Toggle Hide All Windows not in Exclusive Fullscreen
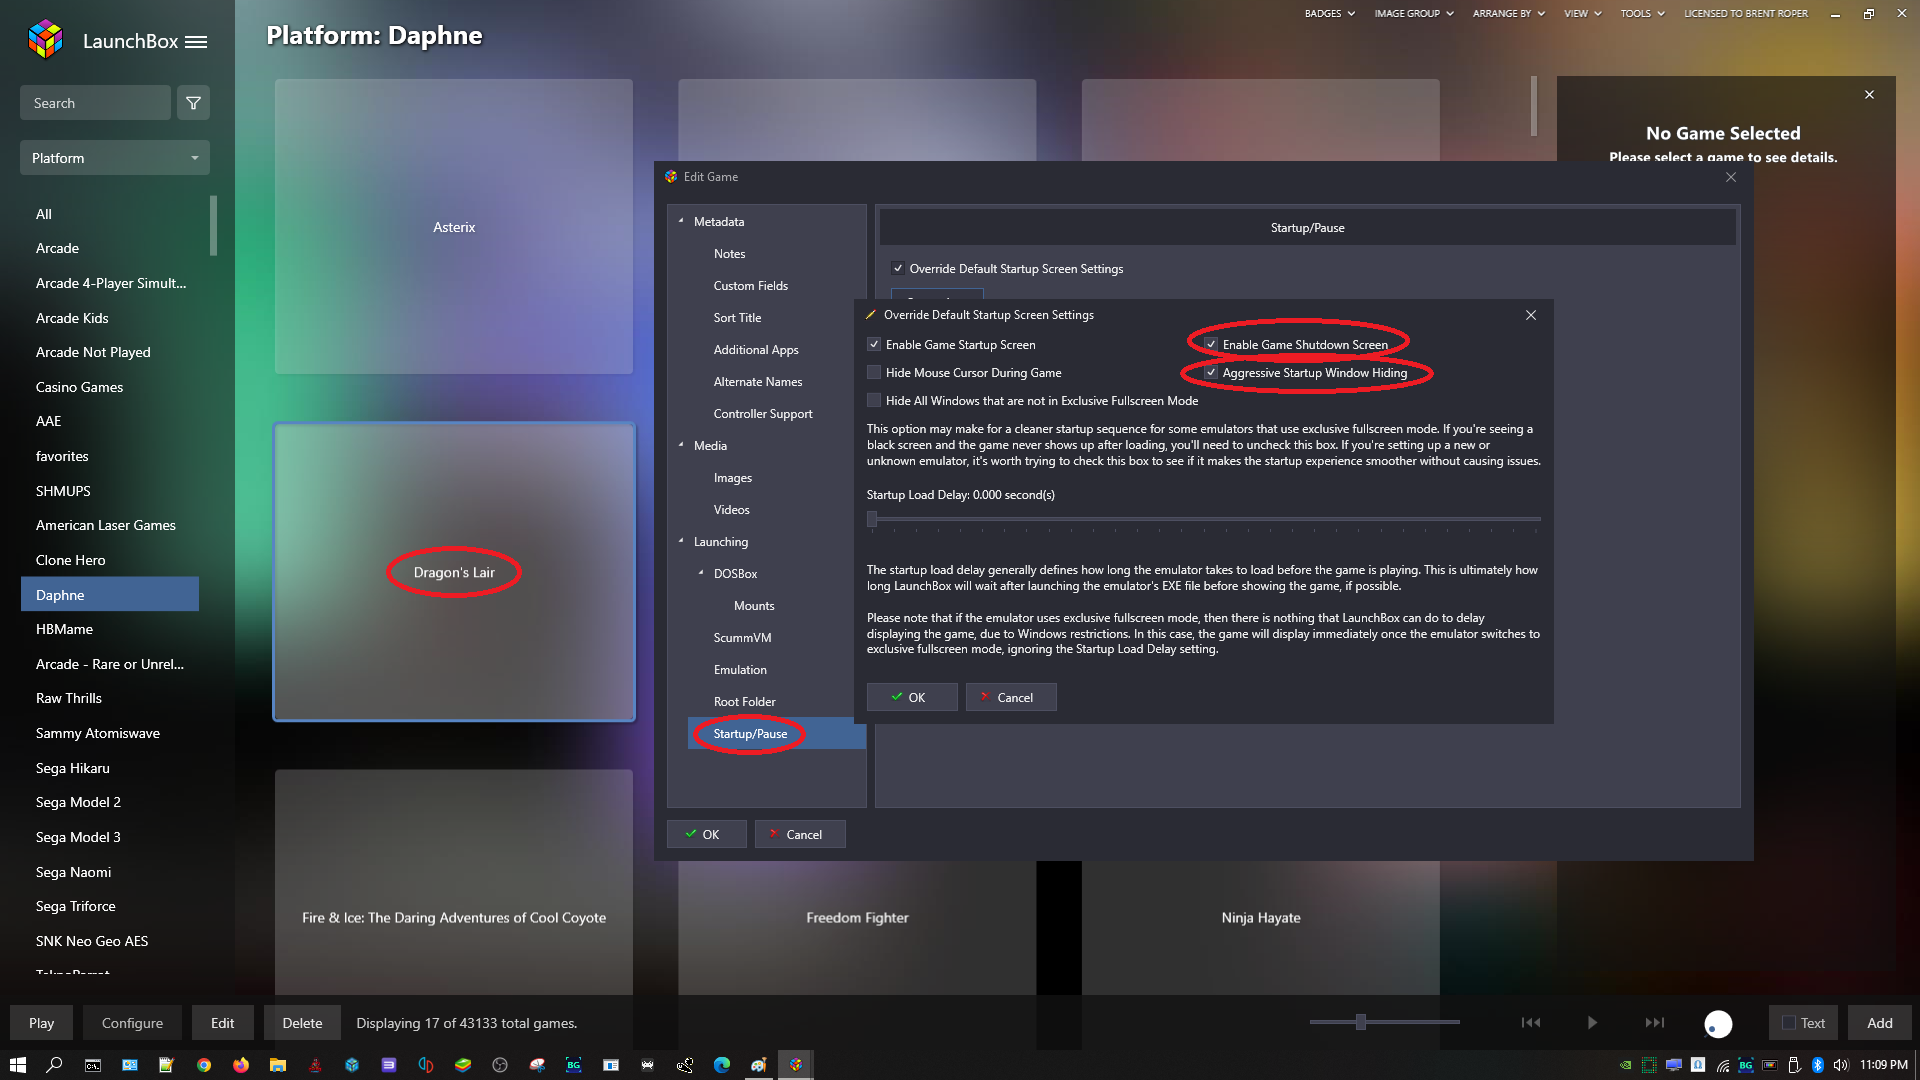The image size is (1920, 1080). (874, 401)
